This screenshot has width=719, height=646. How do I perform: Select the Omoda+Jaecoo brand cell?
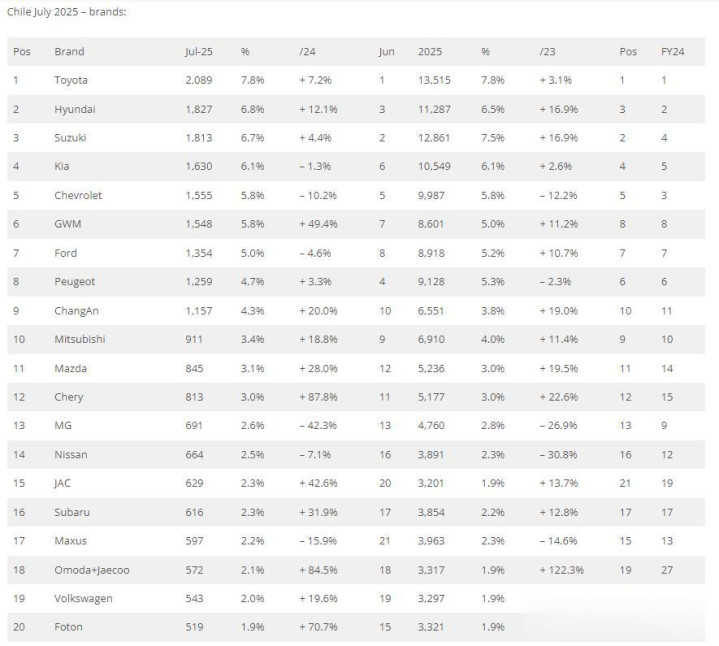point(92,570)
